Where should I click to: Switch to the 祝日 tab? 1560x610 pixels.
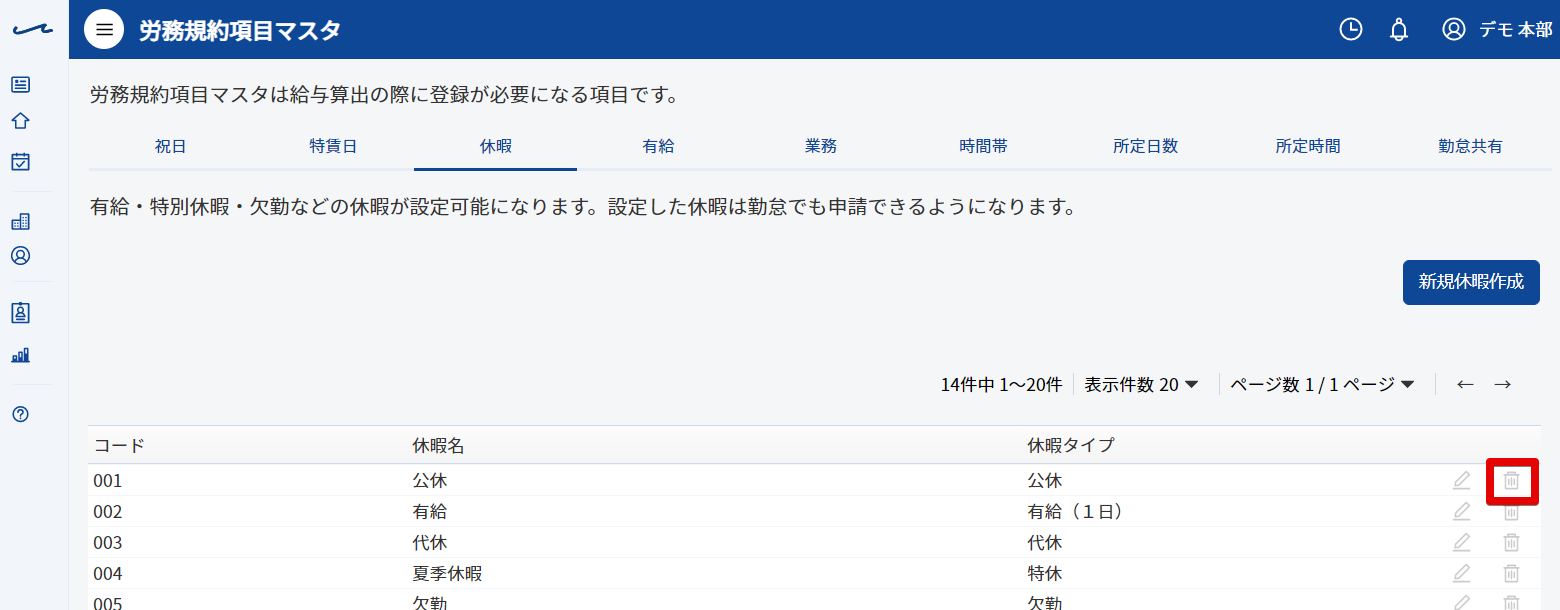170,146
